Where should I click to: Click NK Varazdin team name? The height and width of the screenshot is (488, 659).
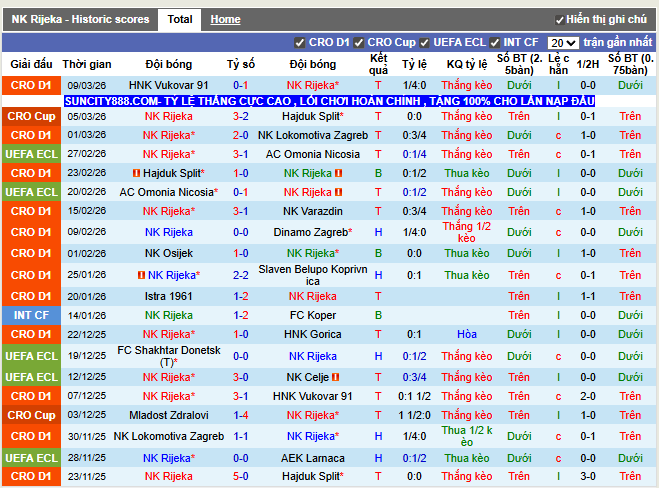tap(313, 211)
